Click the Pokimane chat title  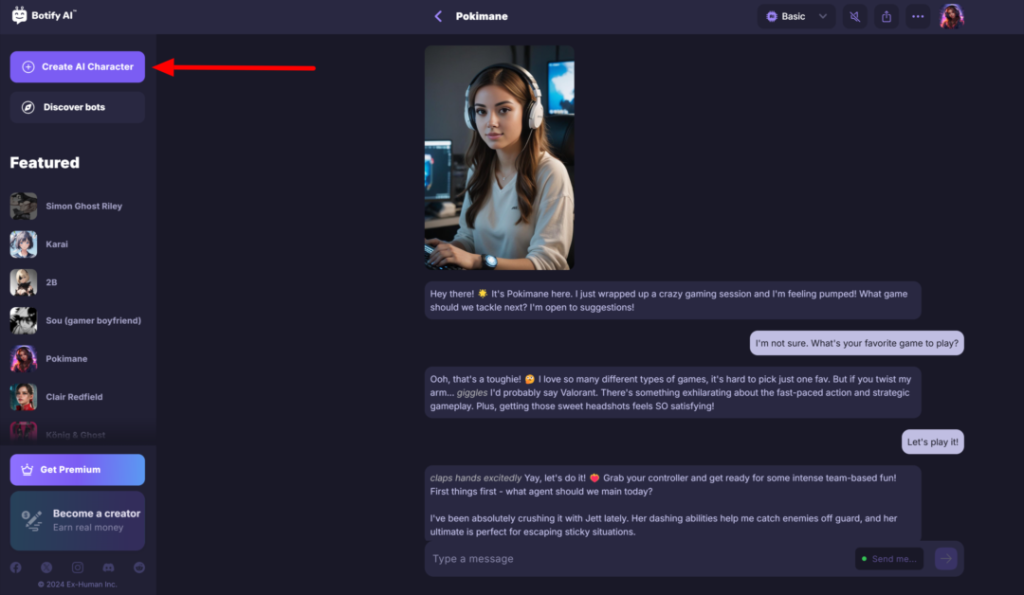(x=481, y=16)
